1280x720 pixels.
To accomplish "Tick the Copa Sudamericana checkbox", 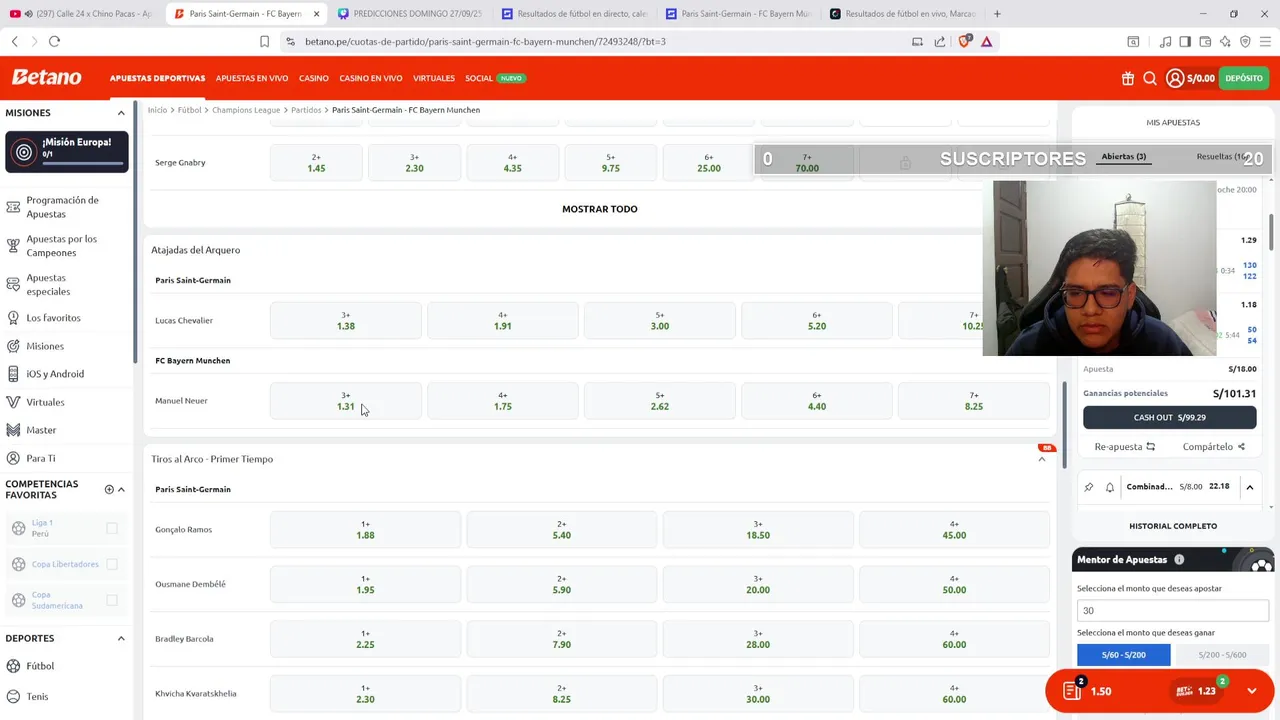I will click(x=112, y=600).
